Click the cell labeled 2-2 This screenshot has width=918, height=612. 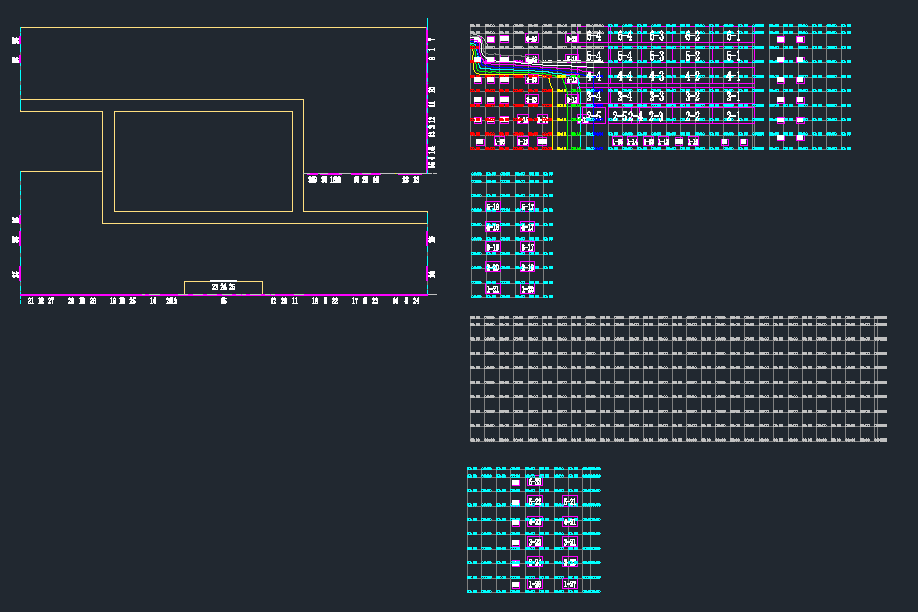(x=693, y=116)
